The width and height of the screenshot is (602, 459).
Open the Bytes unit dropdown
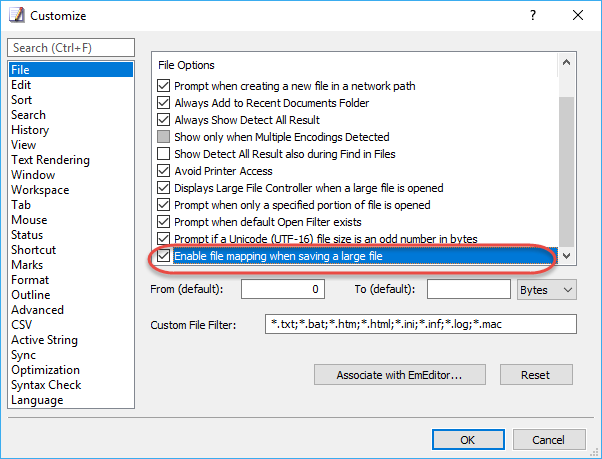(x=547, y=290)
